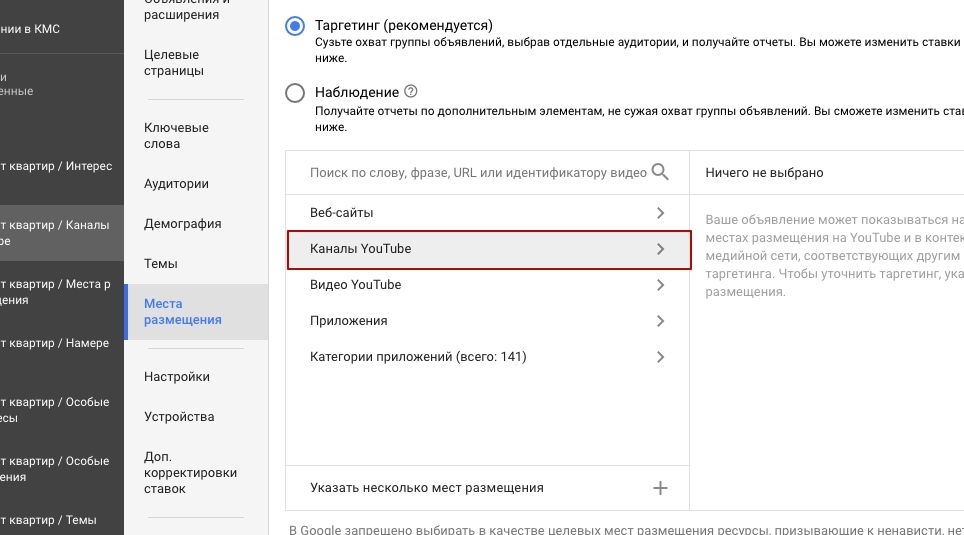Click the placement search input field
This screenshot has width=964, height=535.
(478, 173)
